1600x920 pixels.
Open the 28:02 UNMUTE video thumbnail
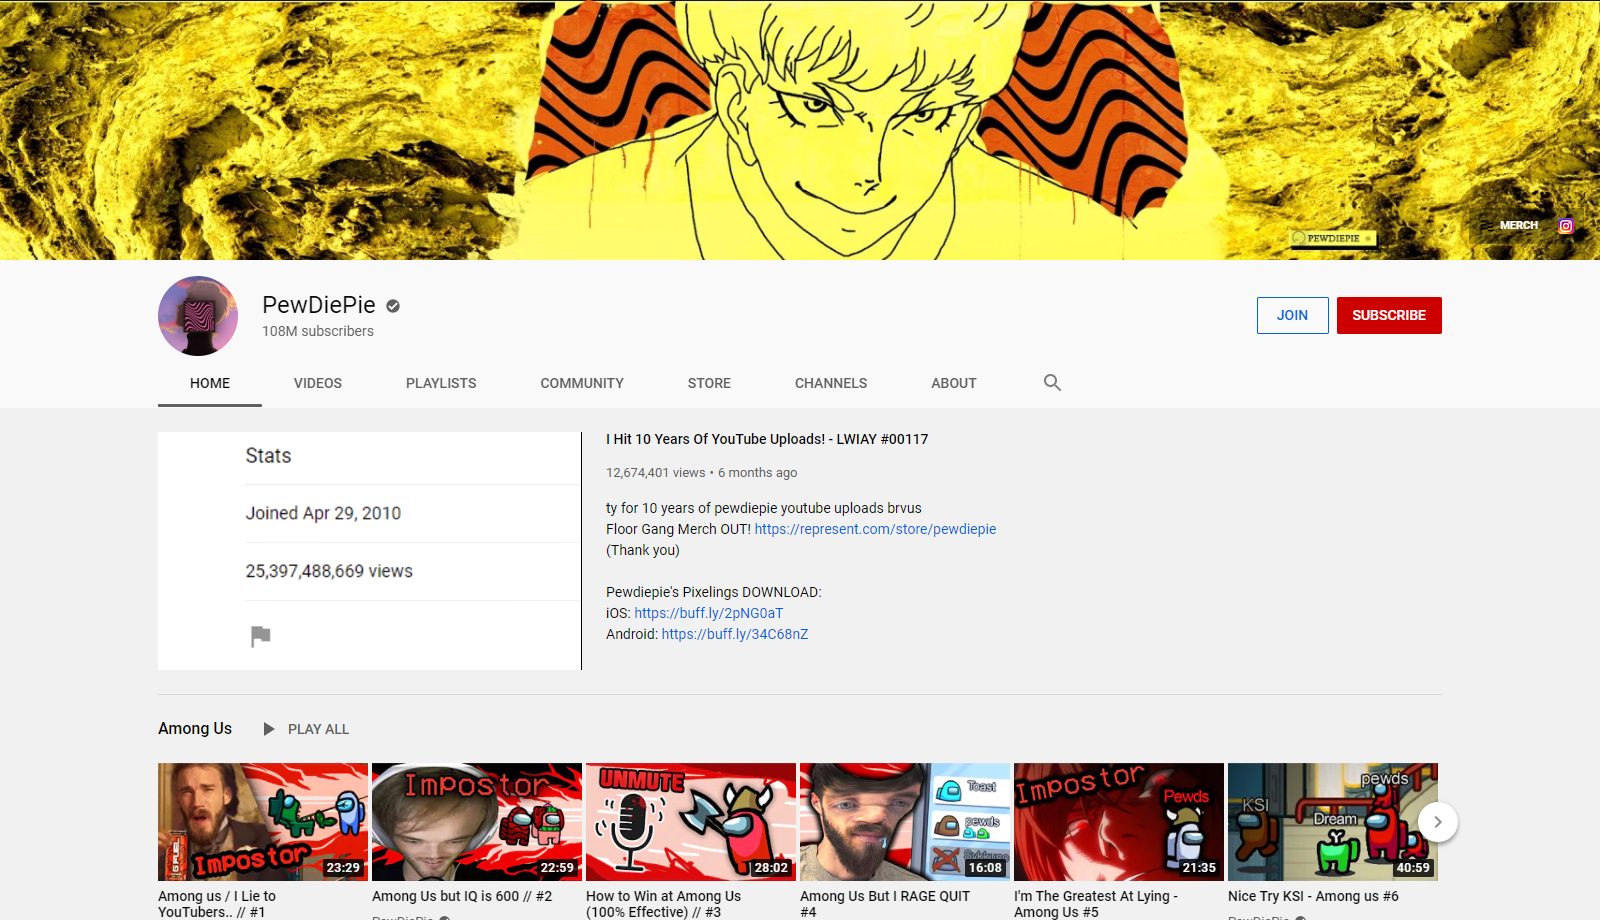(x=691, y=822)
